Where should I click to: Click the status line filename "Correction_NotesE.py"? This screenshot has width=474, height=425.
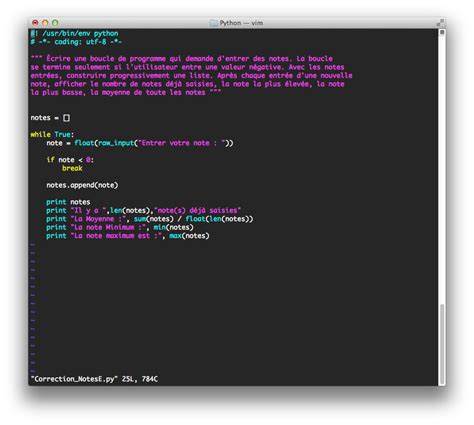[74, 379]
